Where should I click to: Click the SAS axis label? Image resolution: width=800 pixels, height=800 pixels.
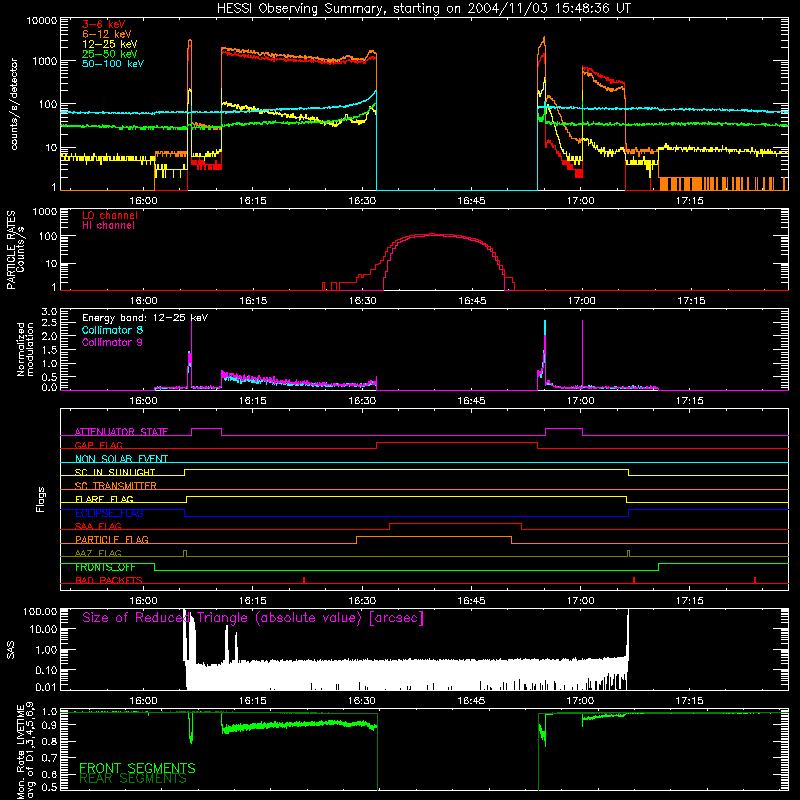click(x=10, y=650)
